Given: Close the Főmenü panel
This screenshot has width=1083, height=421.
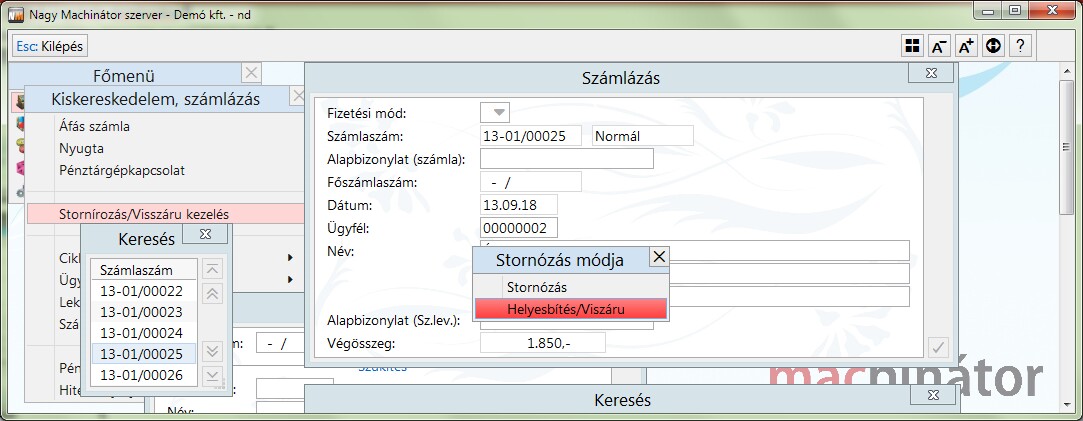Looking at the screenshot, I should click(x=251, y=72).
